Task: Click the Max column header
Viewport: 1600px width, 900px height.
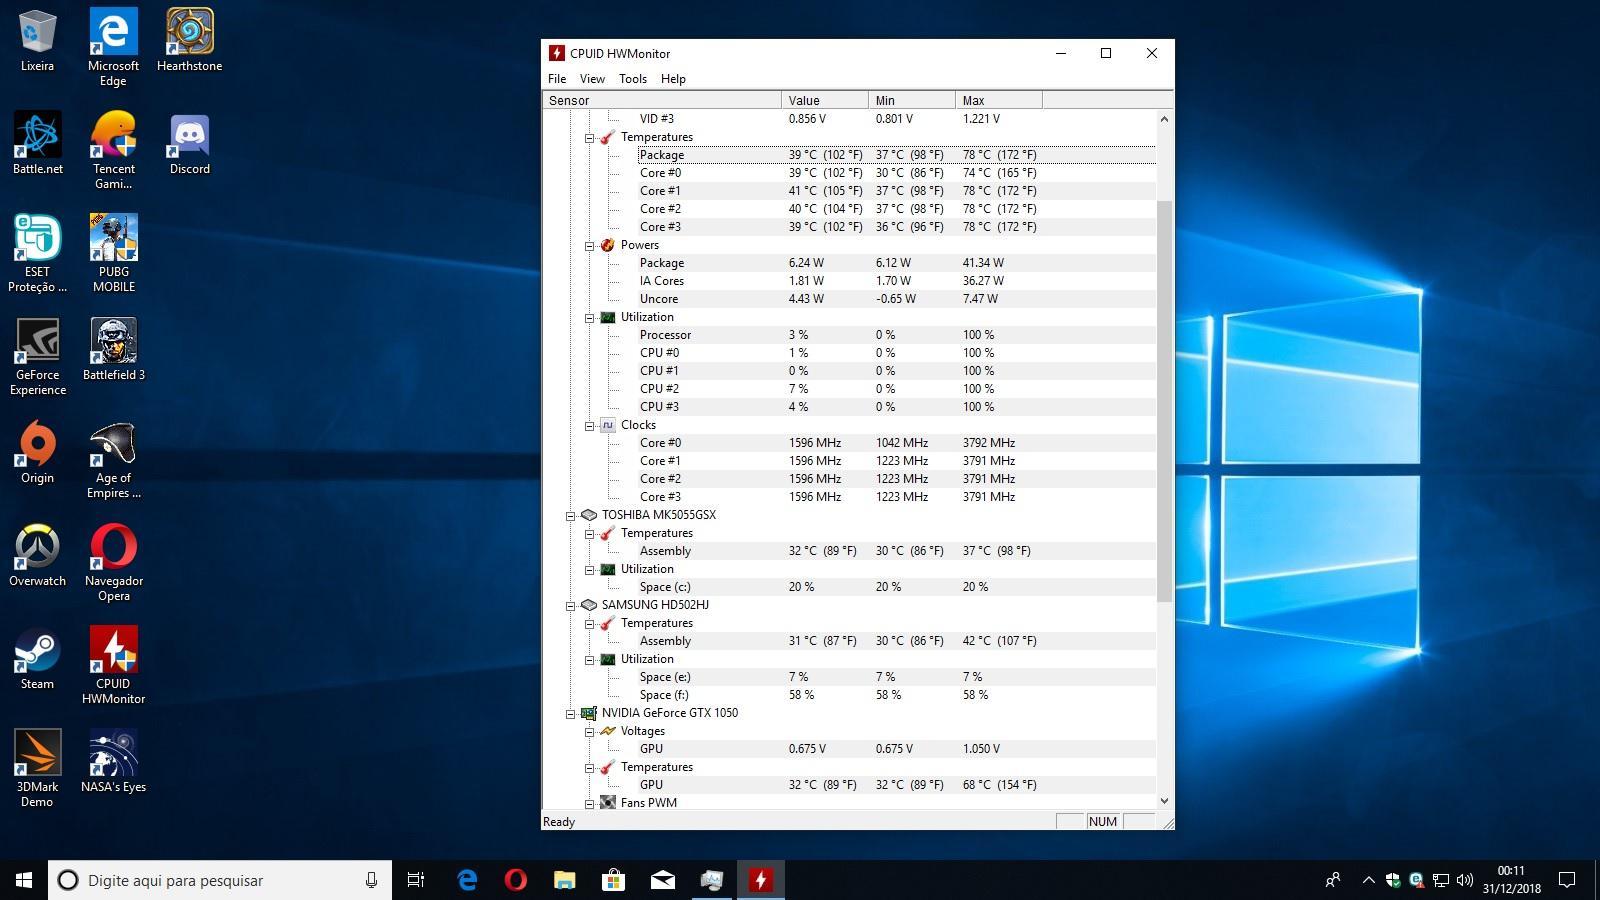Action: (999, 100)
